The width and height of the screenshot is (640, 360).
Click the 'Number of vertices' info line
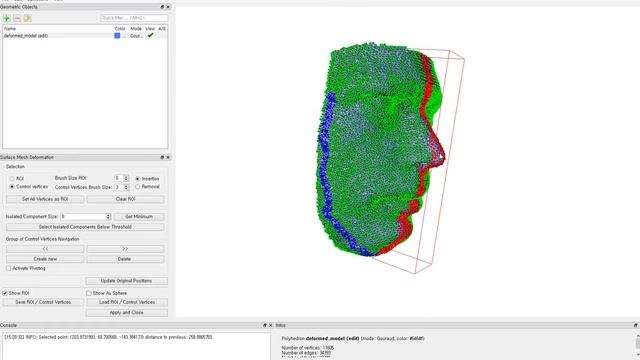pos(307,348)
